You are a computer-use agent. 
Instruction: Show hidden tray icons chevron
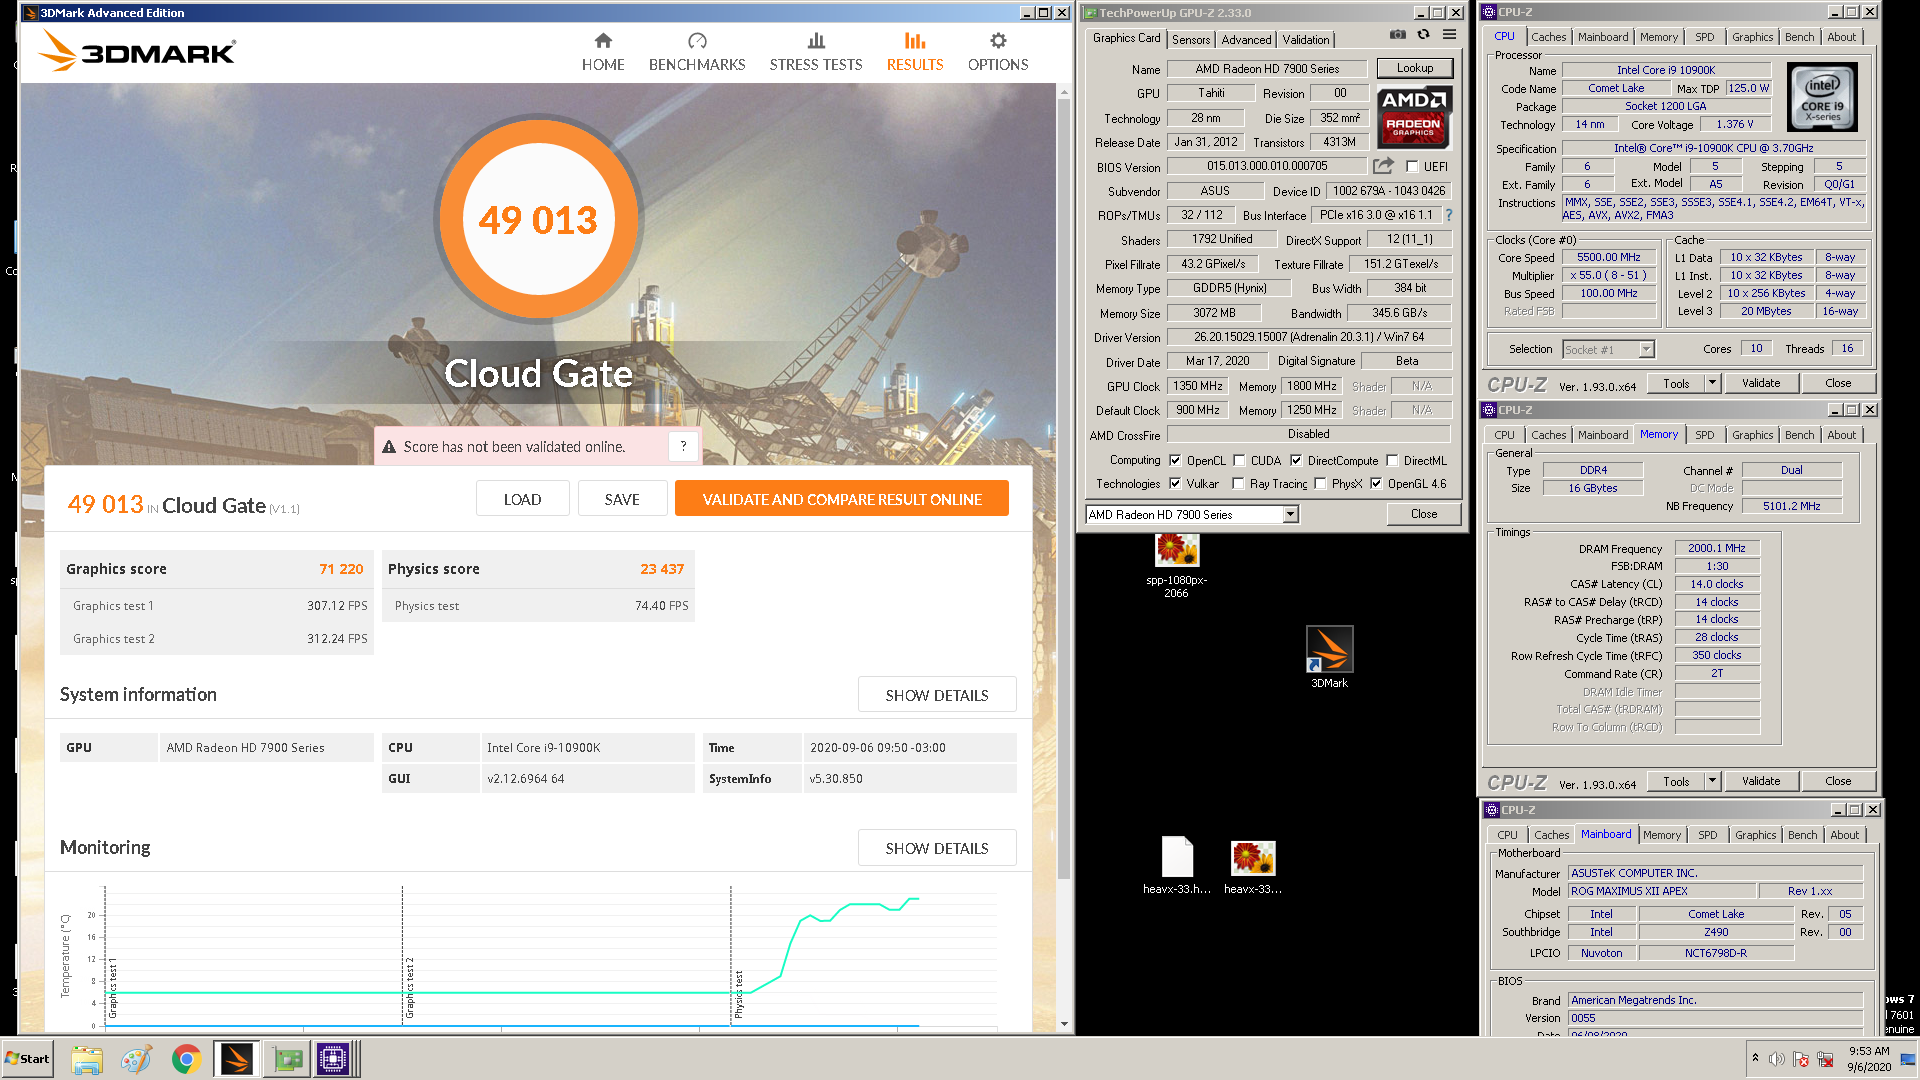click(x=1755, y=1058)
